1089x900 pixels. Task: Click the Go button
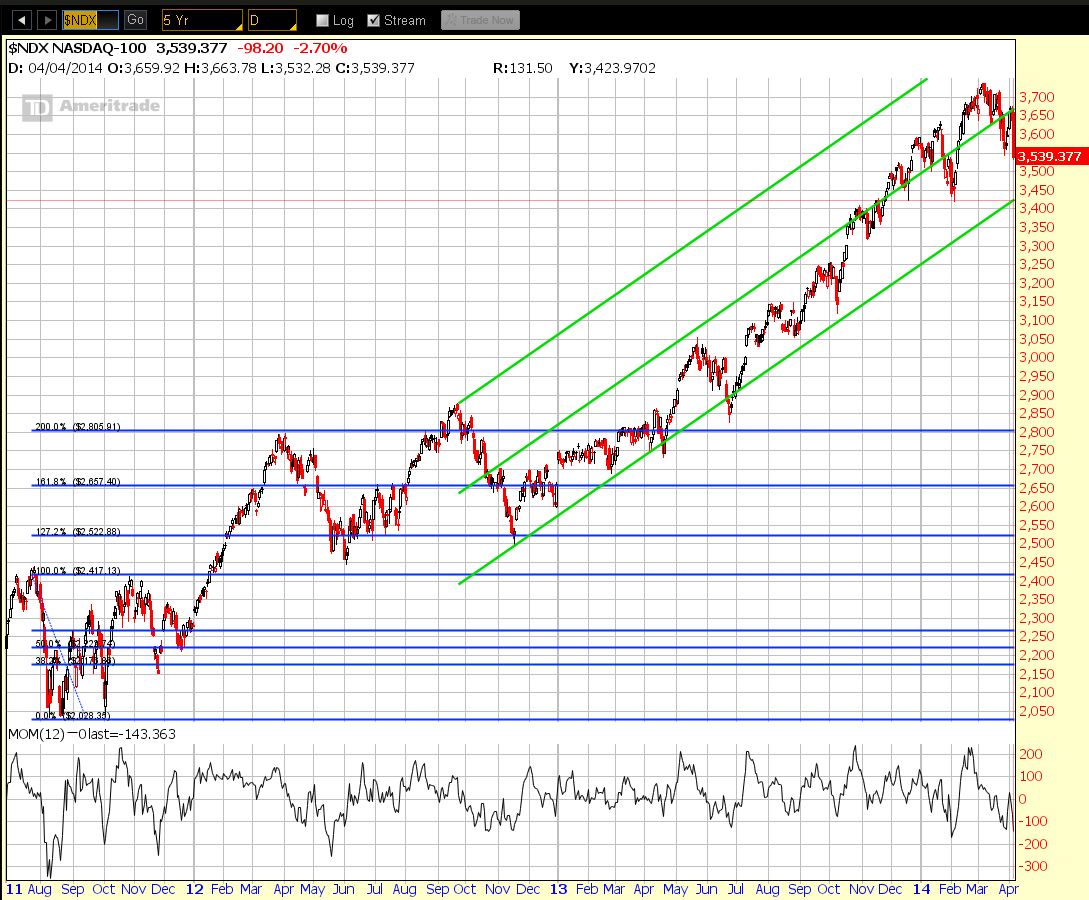[135, 20]
